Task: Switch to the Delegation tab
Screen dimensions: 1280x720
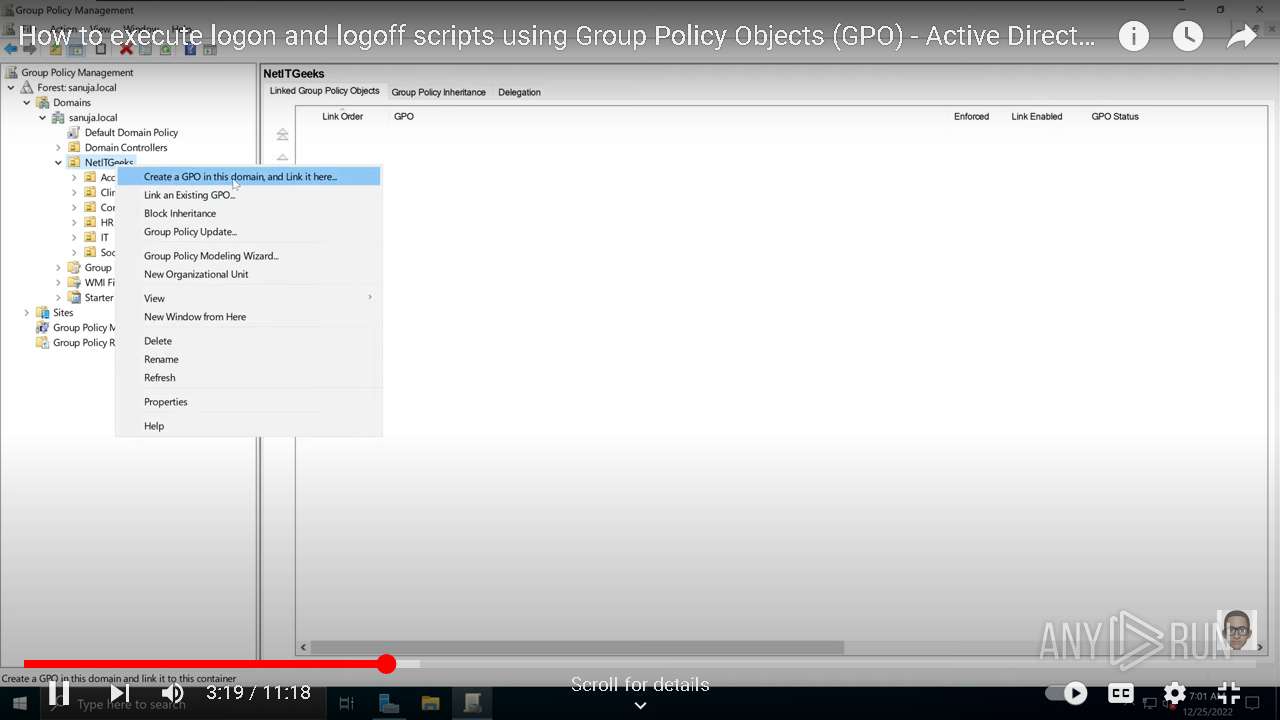Action: coord(519,92)
